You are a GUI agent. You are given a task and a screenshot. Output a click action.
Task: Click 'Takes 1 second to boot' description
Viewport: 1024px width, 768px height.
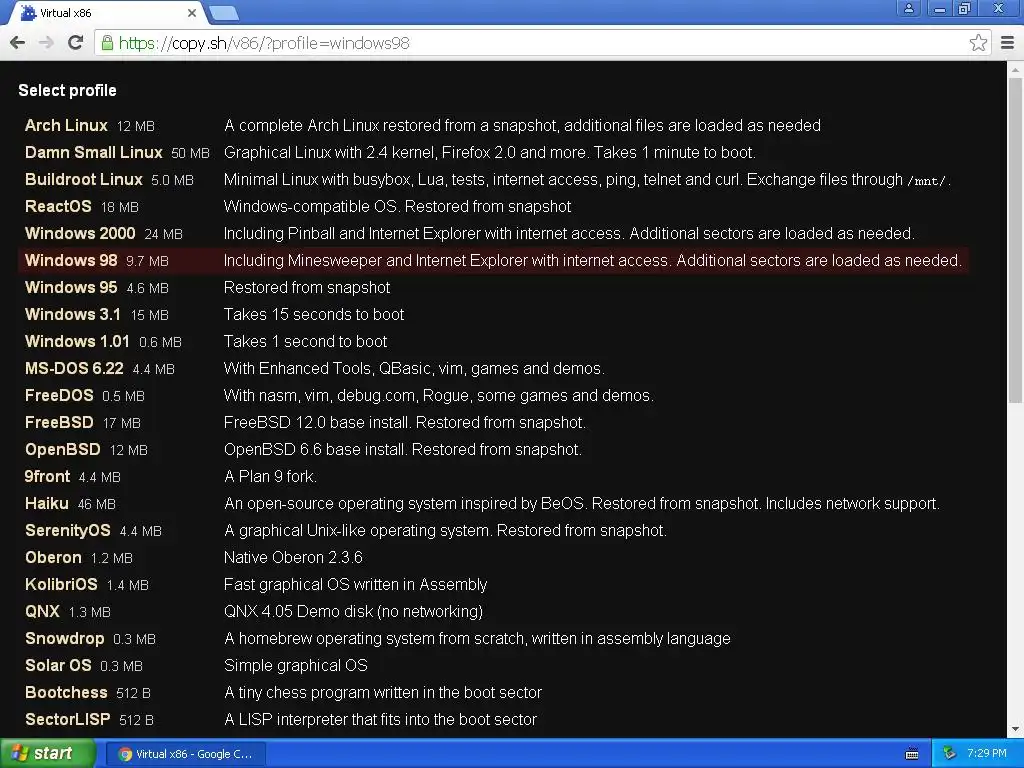point(305,341)
